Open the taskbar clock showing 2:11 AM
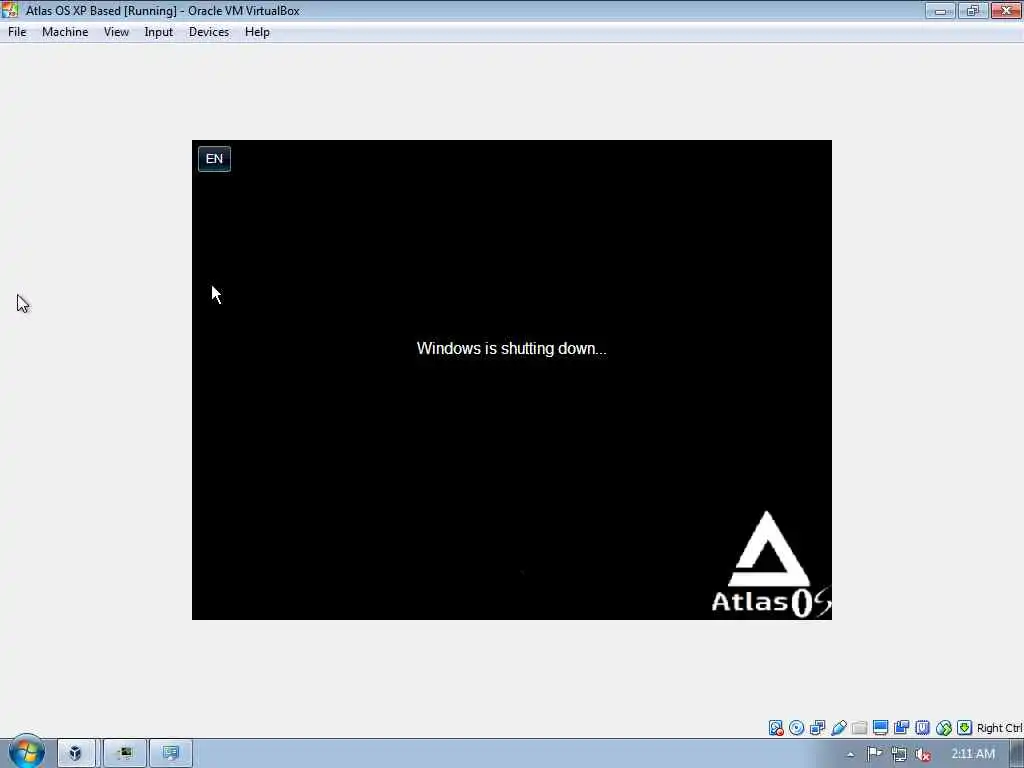The width and height of the screenshot is (1024, 768). coord(973,754)
